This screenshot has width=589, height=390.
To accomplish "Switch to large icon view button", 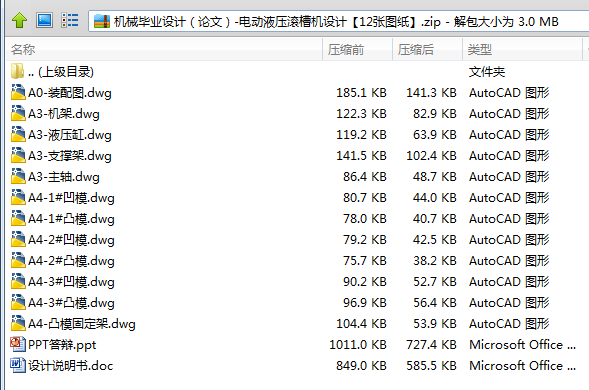I will pos(44,20).
